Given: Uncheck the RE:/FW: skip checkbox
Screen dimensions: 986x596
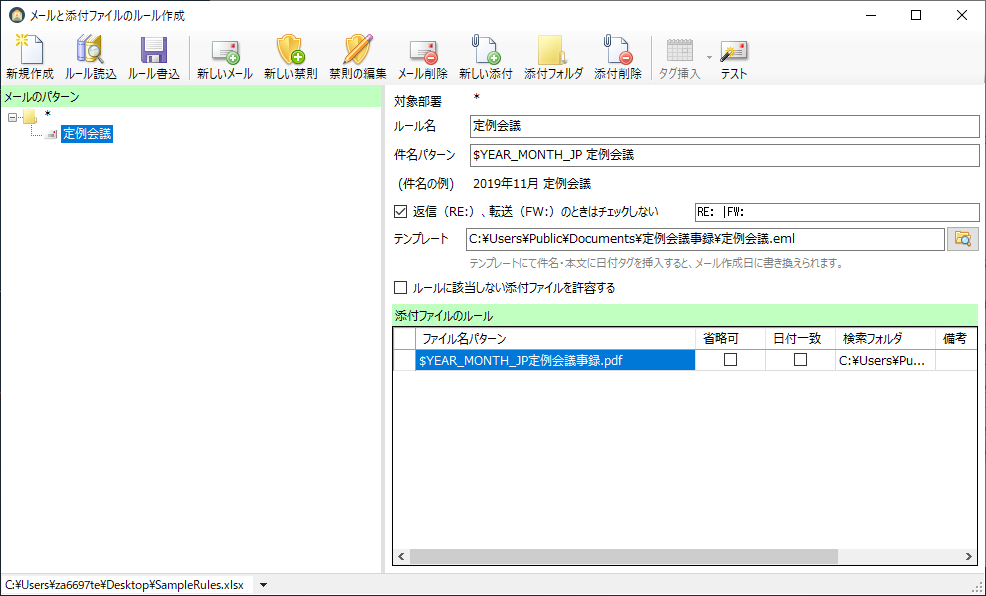Looking at the screenshot, I should [x=401, y=212].
